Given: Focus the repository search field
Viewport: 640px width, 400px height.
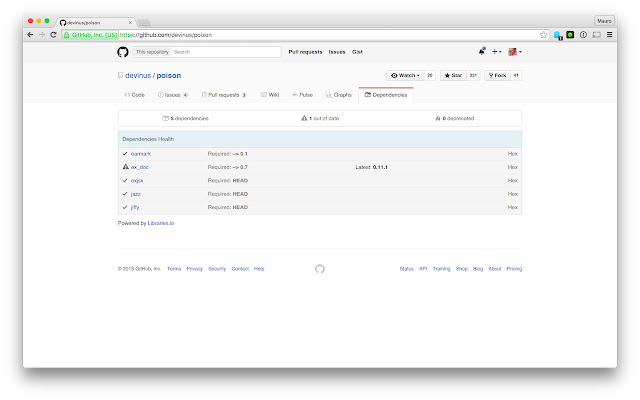Looking at the screenshot, I should point(227,52).
